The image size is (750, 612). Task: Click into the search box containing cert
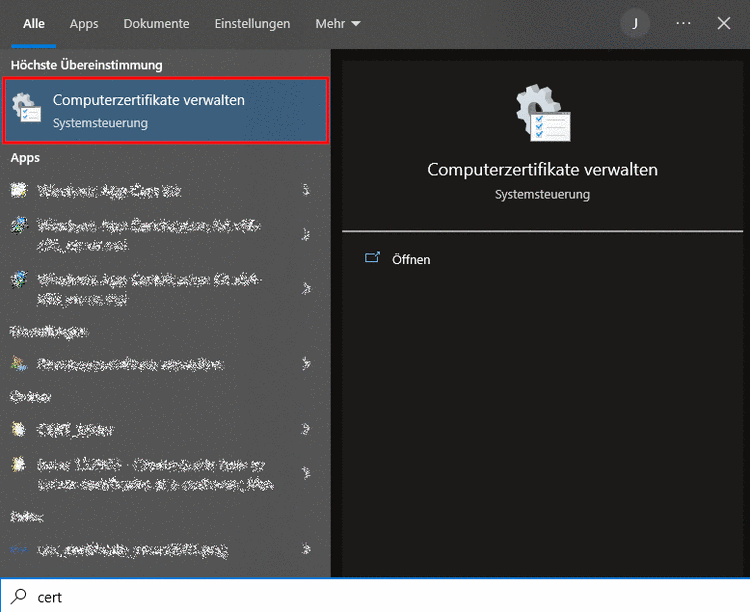coord(375,596)
